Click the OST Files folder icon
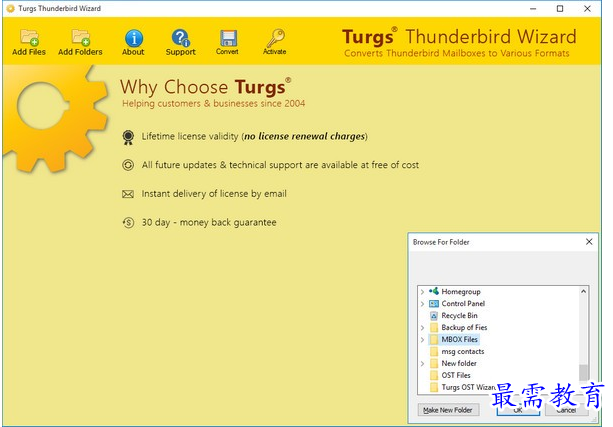The height and width of the screenshot is (427, 613). (434, 375)
